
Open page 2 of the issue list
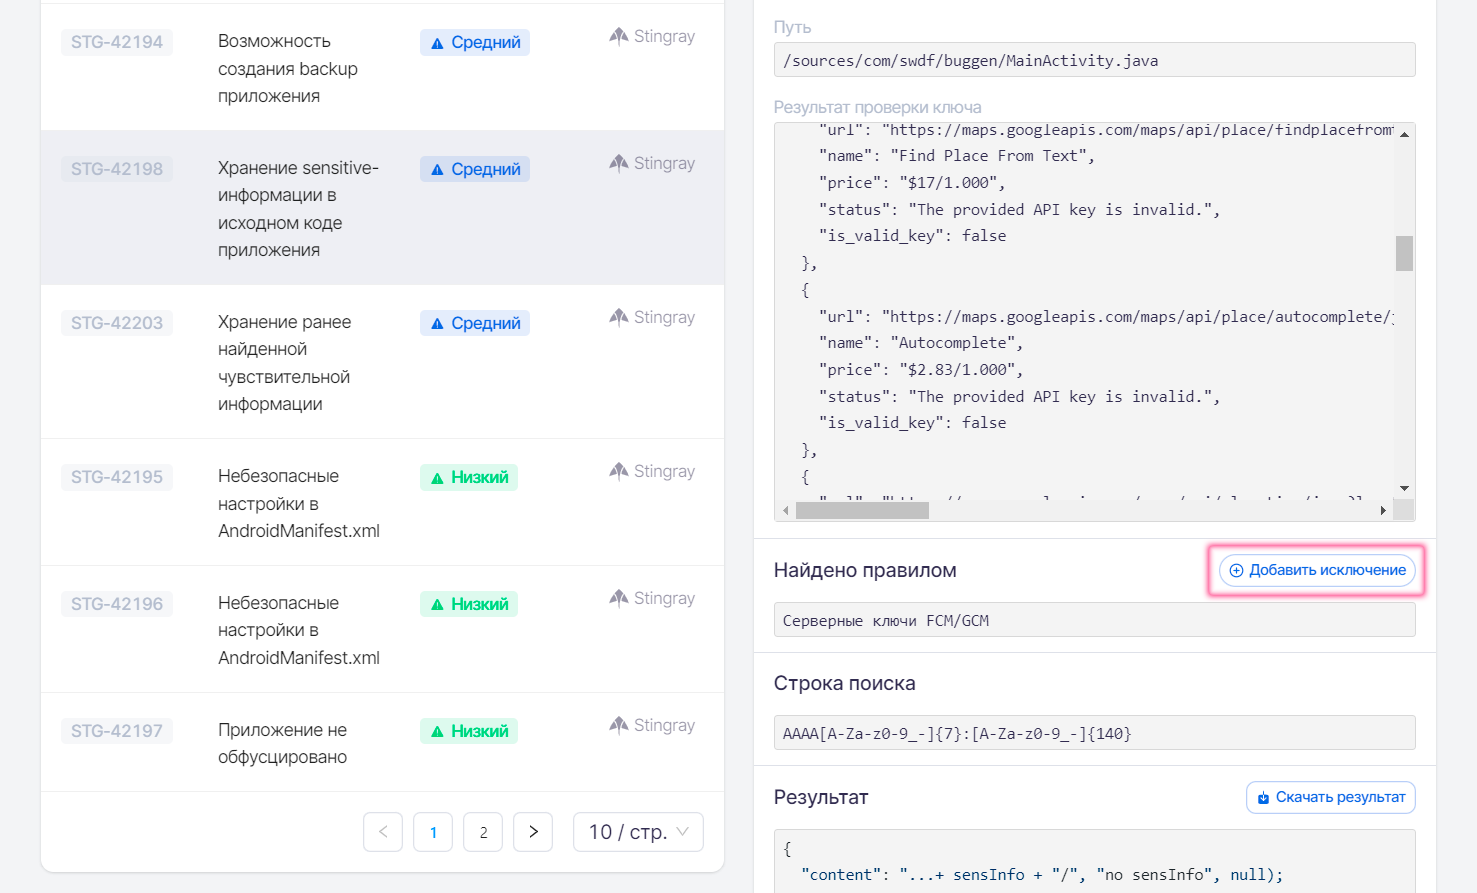click(x=483, y=832)
